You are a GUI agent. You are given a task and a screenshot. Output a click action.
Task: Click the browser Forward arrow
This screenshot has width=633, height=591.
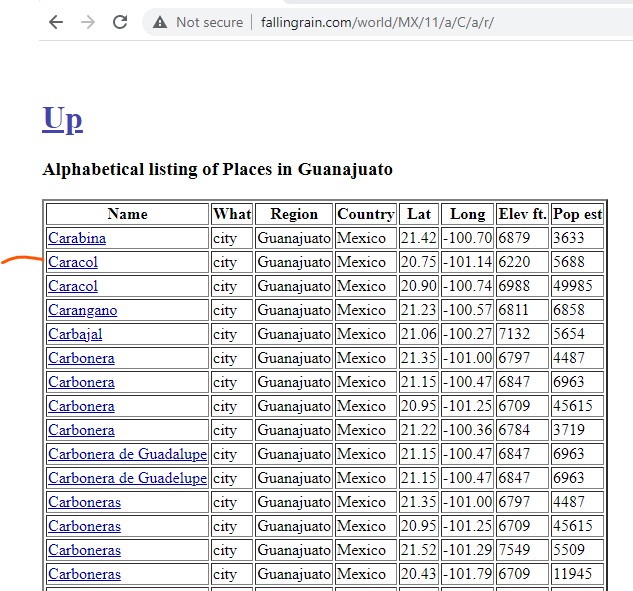[x=88, y=22]
